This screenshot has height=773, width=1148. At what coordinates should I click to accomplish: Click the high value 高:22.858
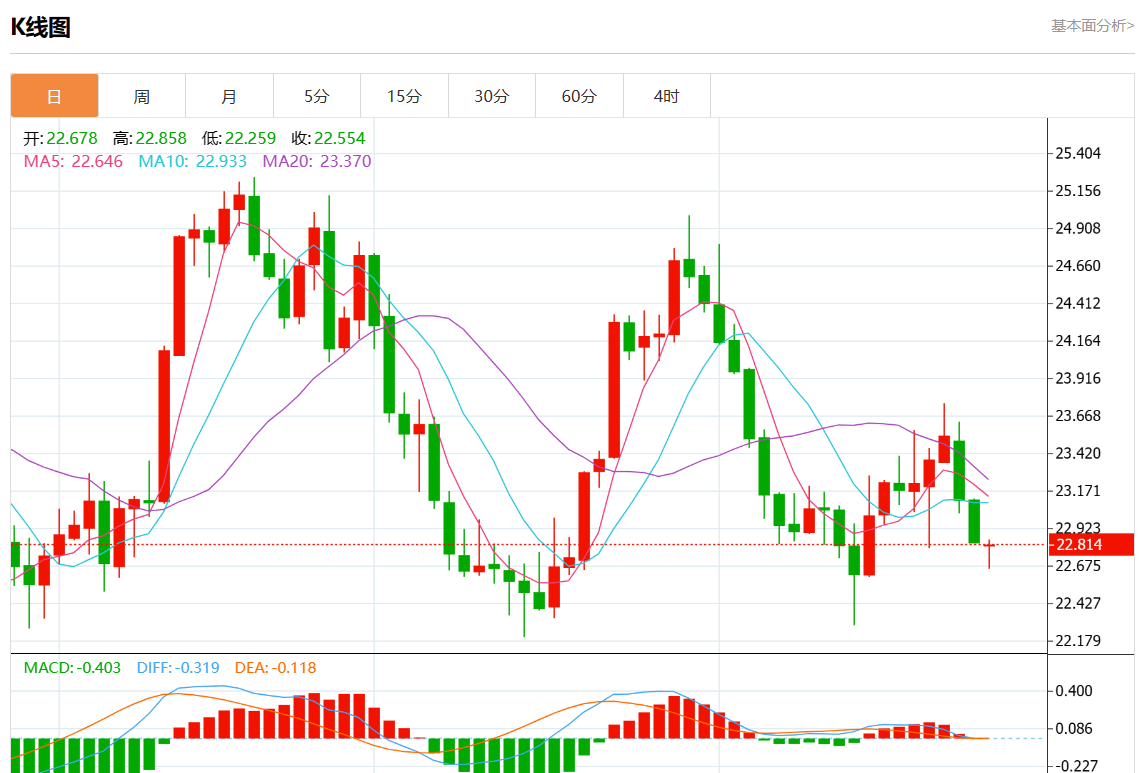pos(149,138)
